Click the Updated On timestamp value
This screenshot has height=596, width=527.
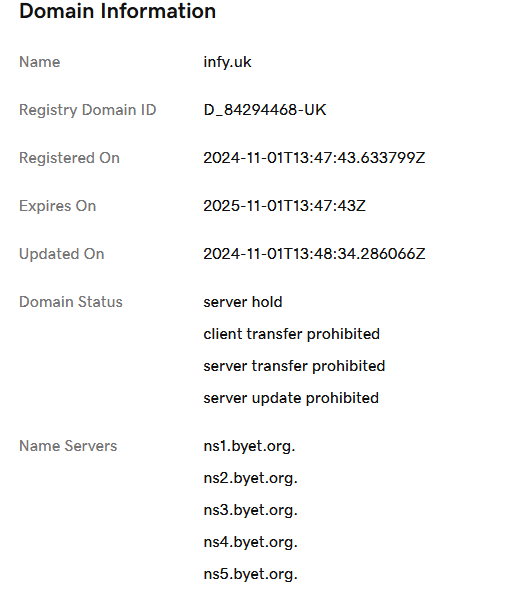point(314,254)
